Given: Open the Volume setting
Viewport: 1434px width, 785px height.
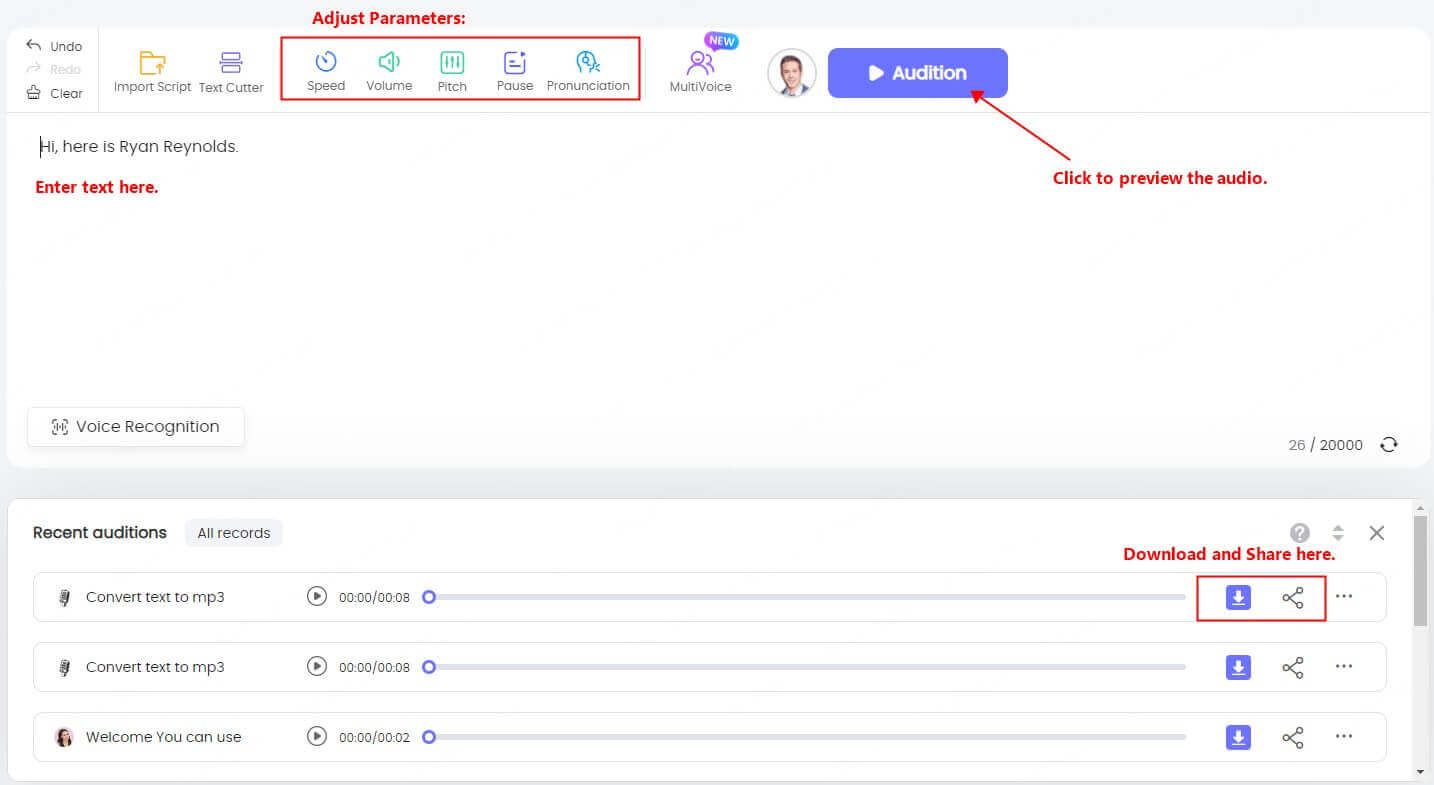Looking at the screenshot, I should click(x=389, y=72).
